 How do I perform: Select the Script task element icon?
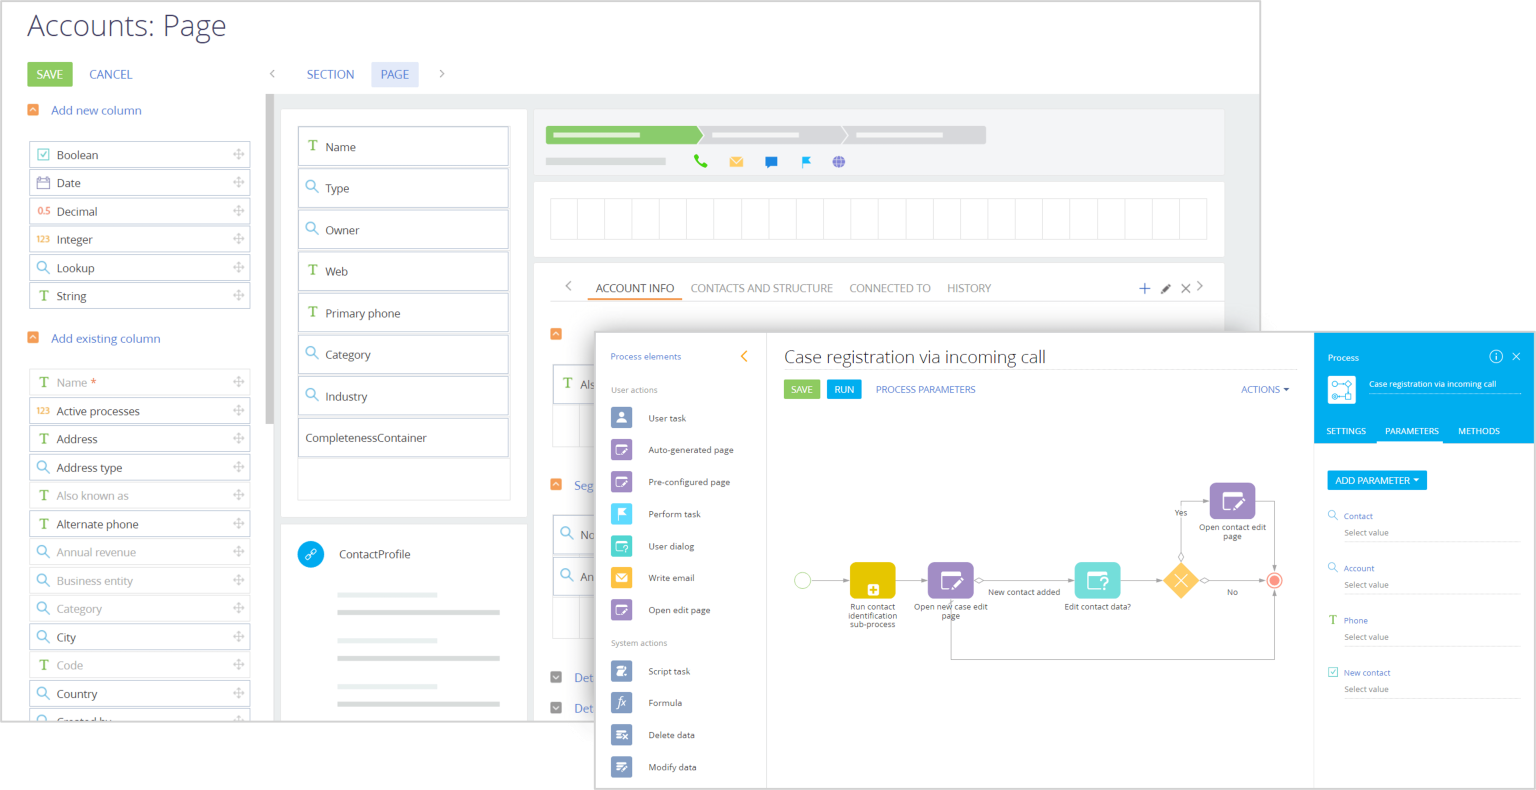tap(621, 671)
